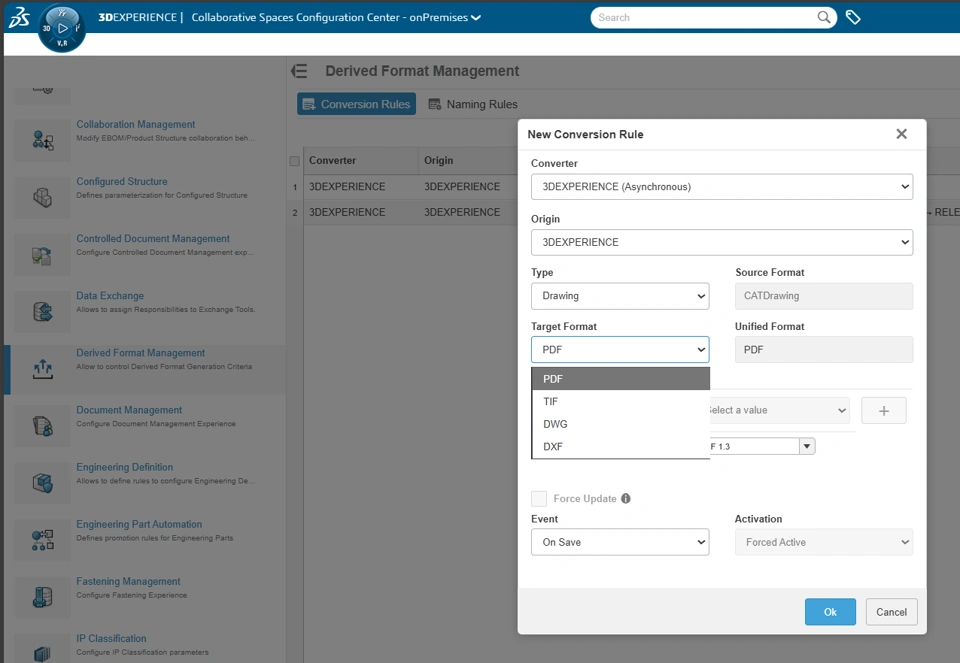This screenshot has height=663, width=960.
Task: Select DWG in Target Format list
Action: pyautogui.click(x=620, y=424)
